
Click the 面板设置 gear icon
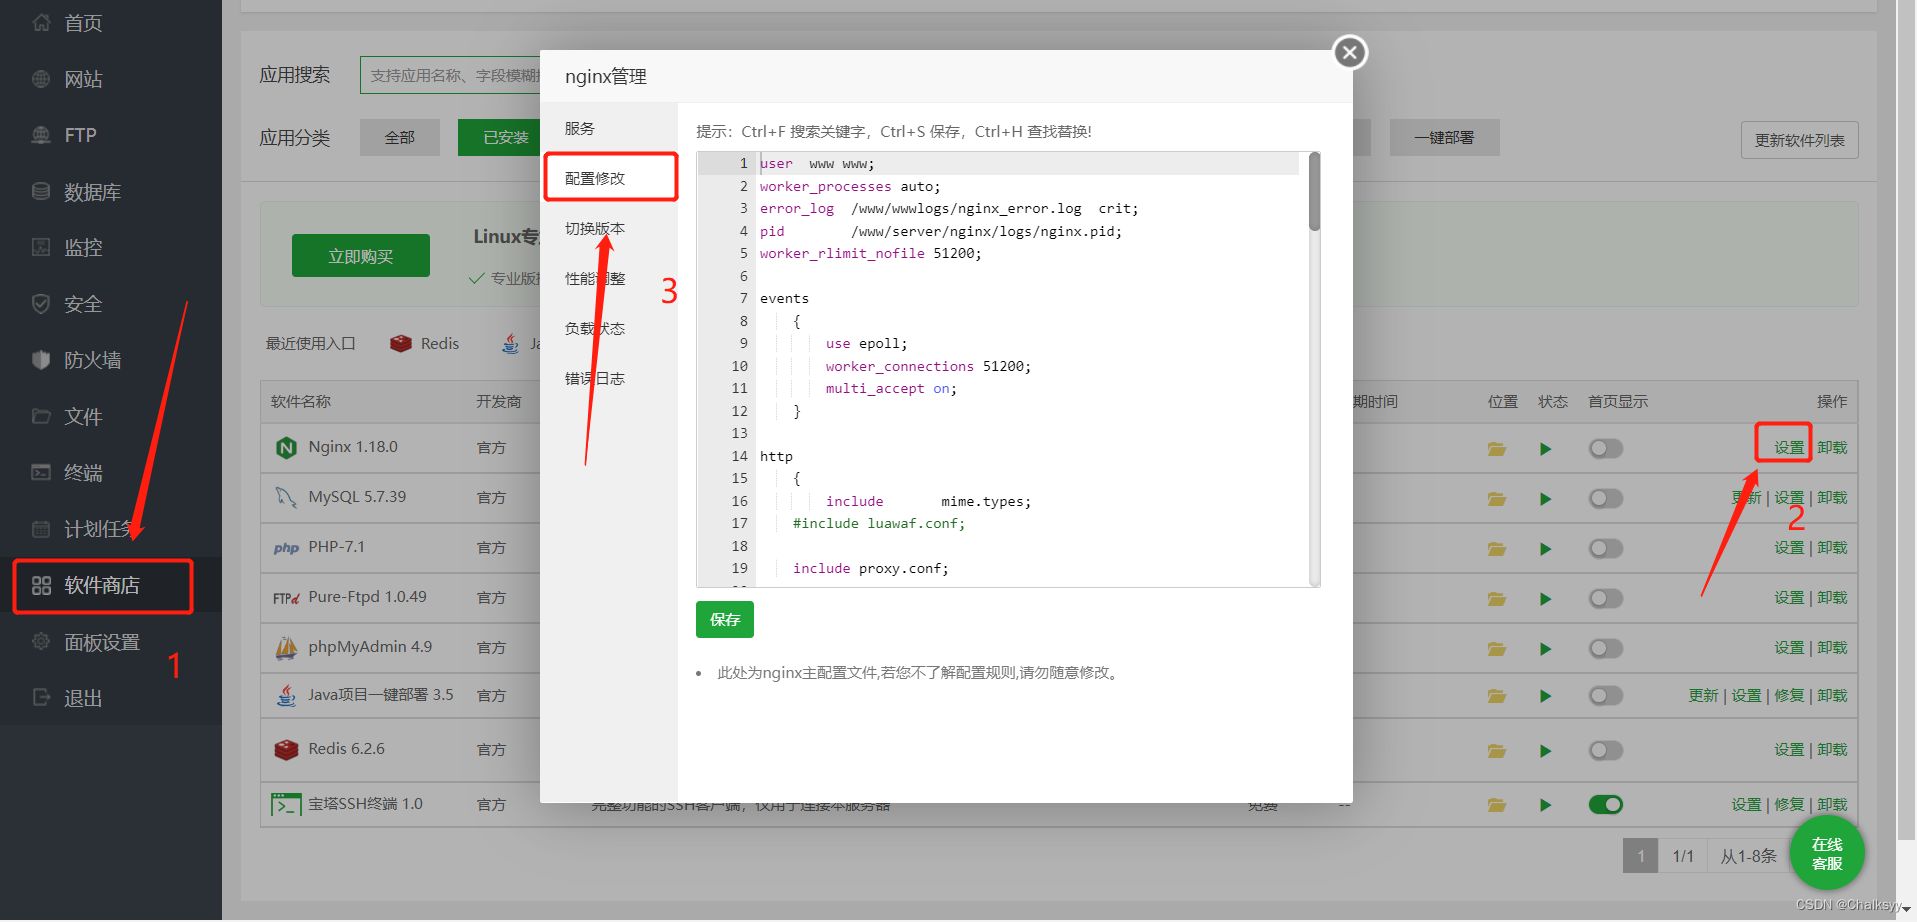[41, 642]
